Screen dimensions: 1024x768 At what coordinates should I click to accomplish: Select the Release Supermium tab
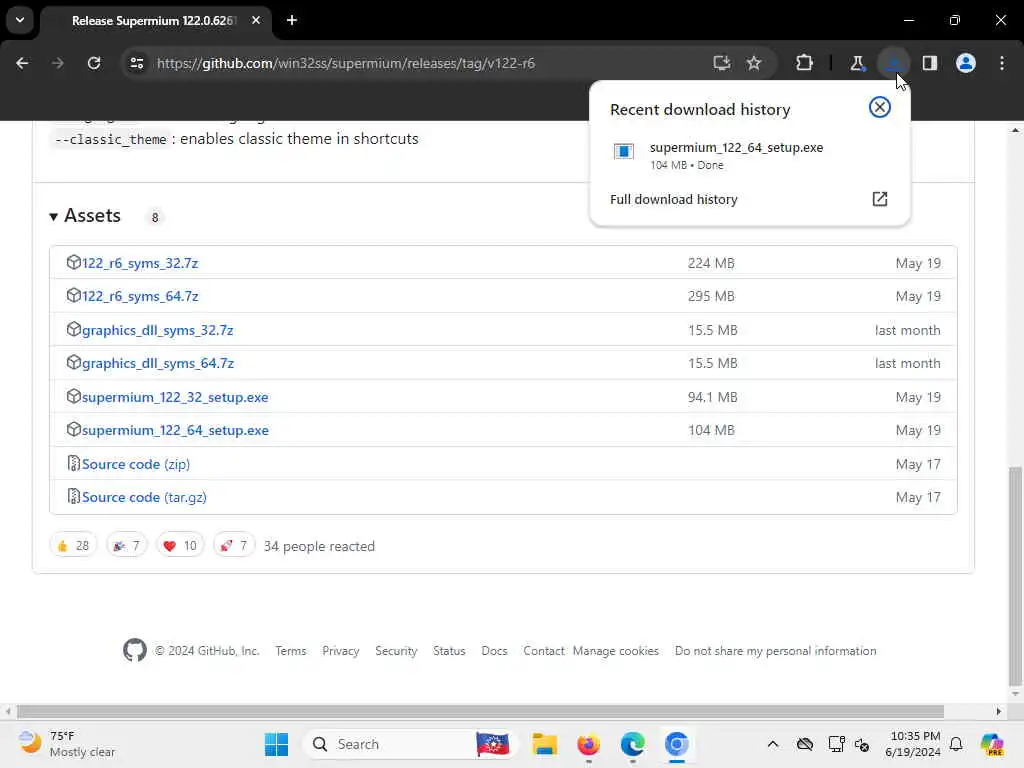click(x=154, y=21)
